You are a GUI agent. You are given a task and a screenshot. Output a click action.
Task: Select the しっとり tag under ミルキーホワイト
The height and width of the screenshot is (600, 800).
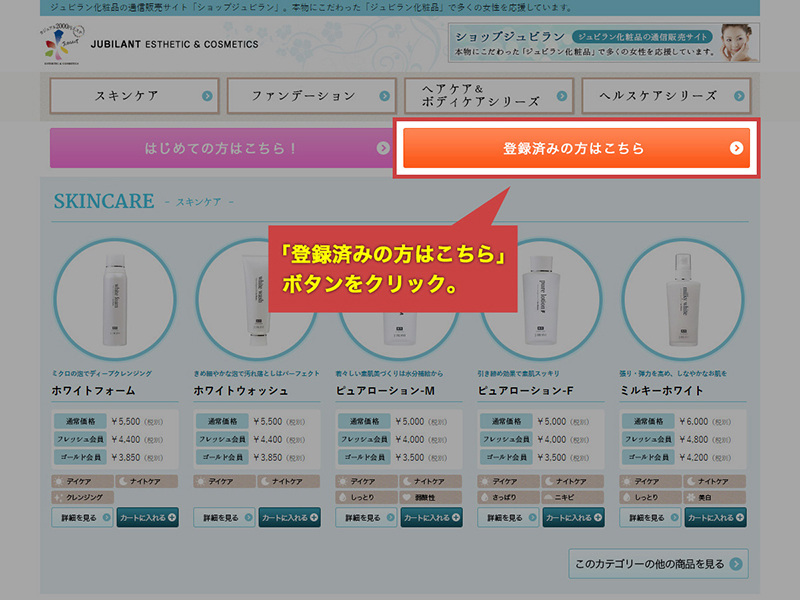tap(651, 497)
